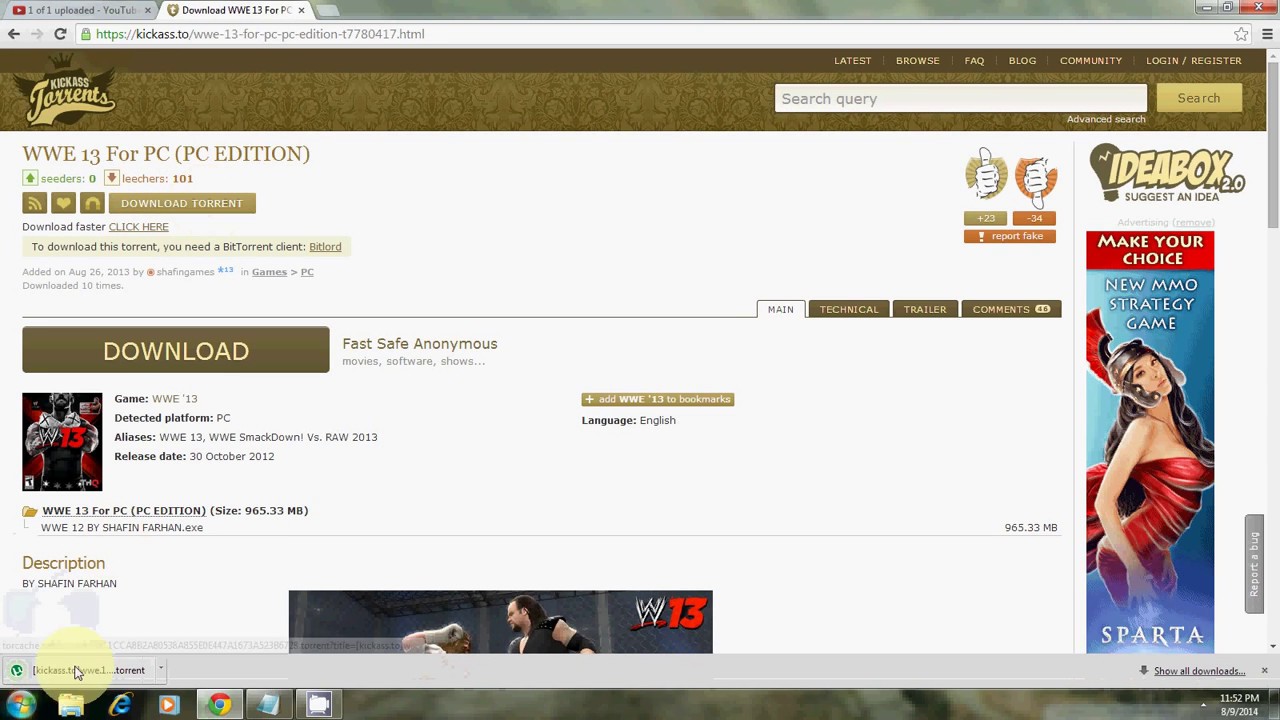Click the green seeders up-arrow icon

[30, 178]
